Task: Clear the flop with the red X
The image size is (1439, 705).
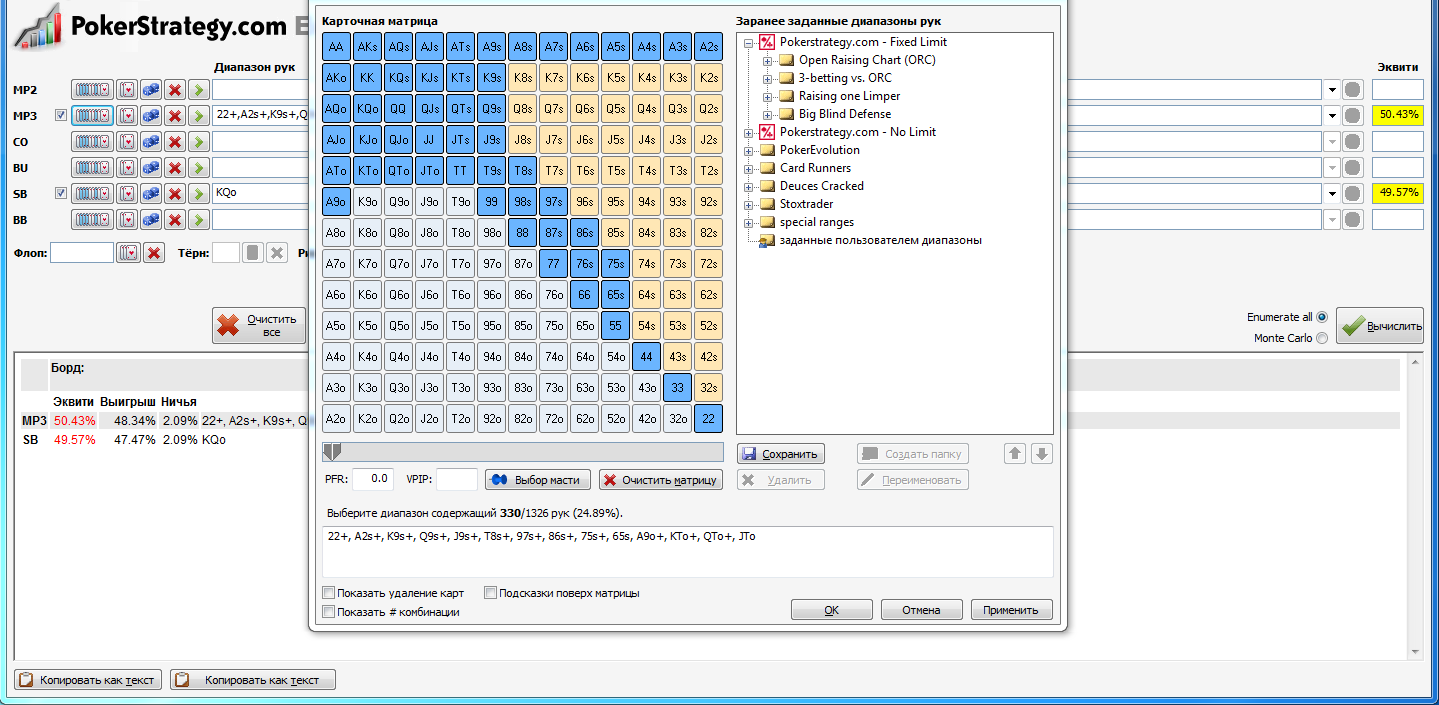Action: pos(154,253)
